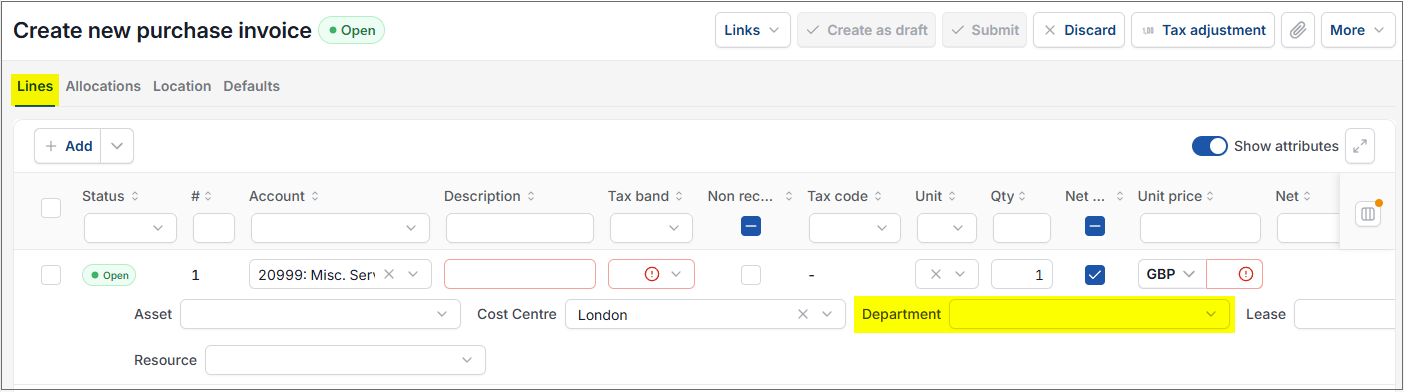The width and height of the screenshot is (1404, 392).
Task: Open the Defaults tab
Action: (251, 86)
